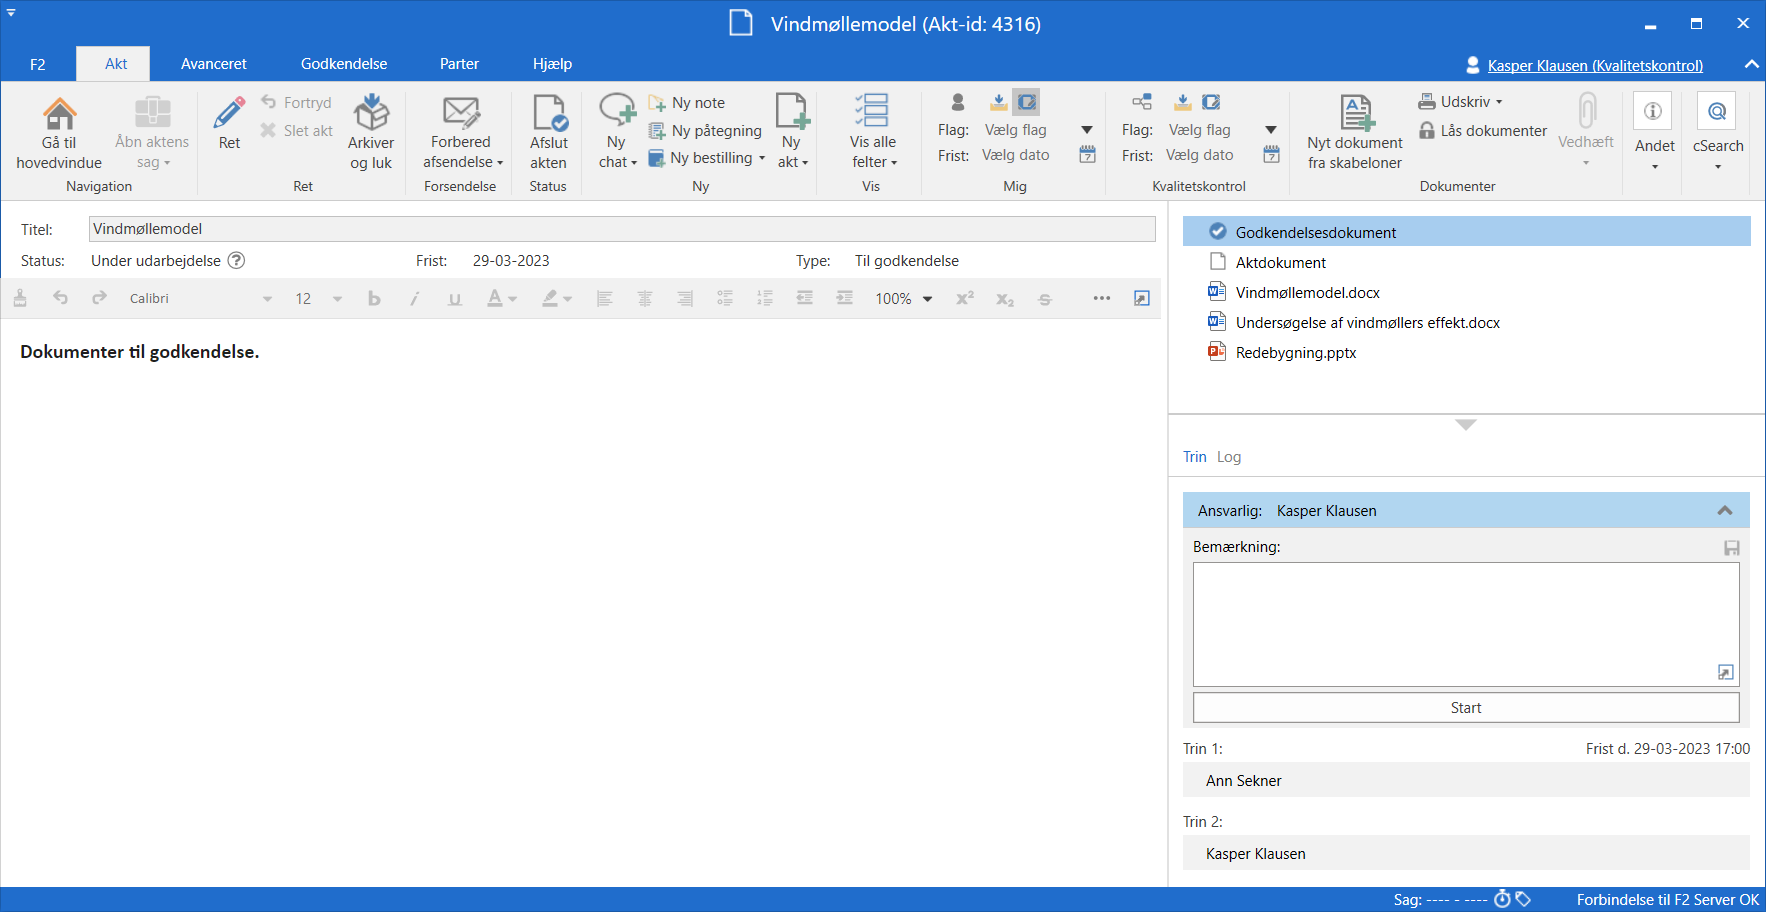The width and height of the screenshot is (1766, 912).
Task: Click save icon beside Bemærkning
Action: pyautogui.click(x=1732, y=548)
